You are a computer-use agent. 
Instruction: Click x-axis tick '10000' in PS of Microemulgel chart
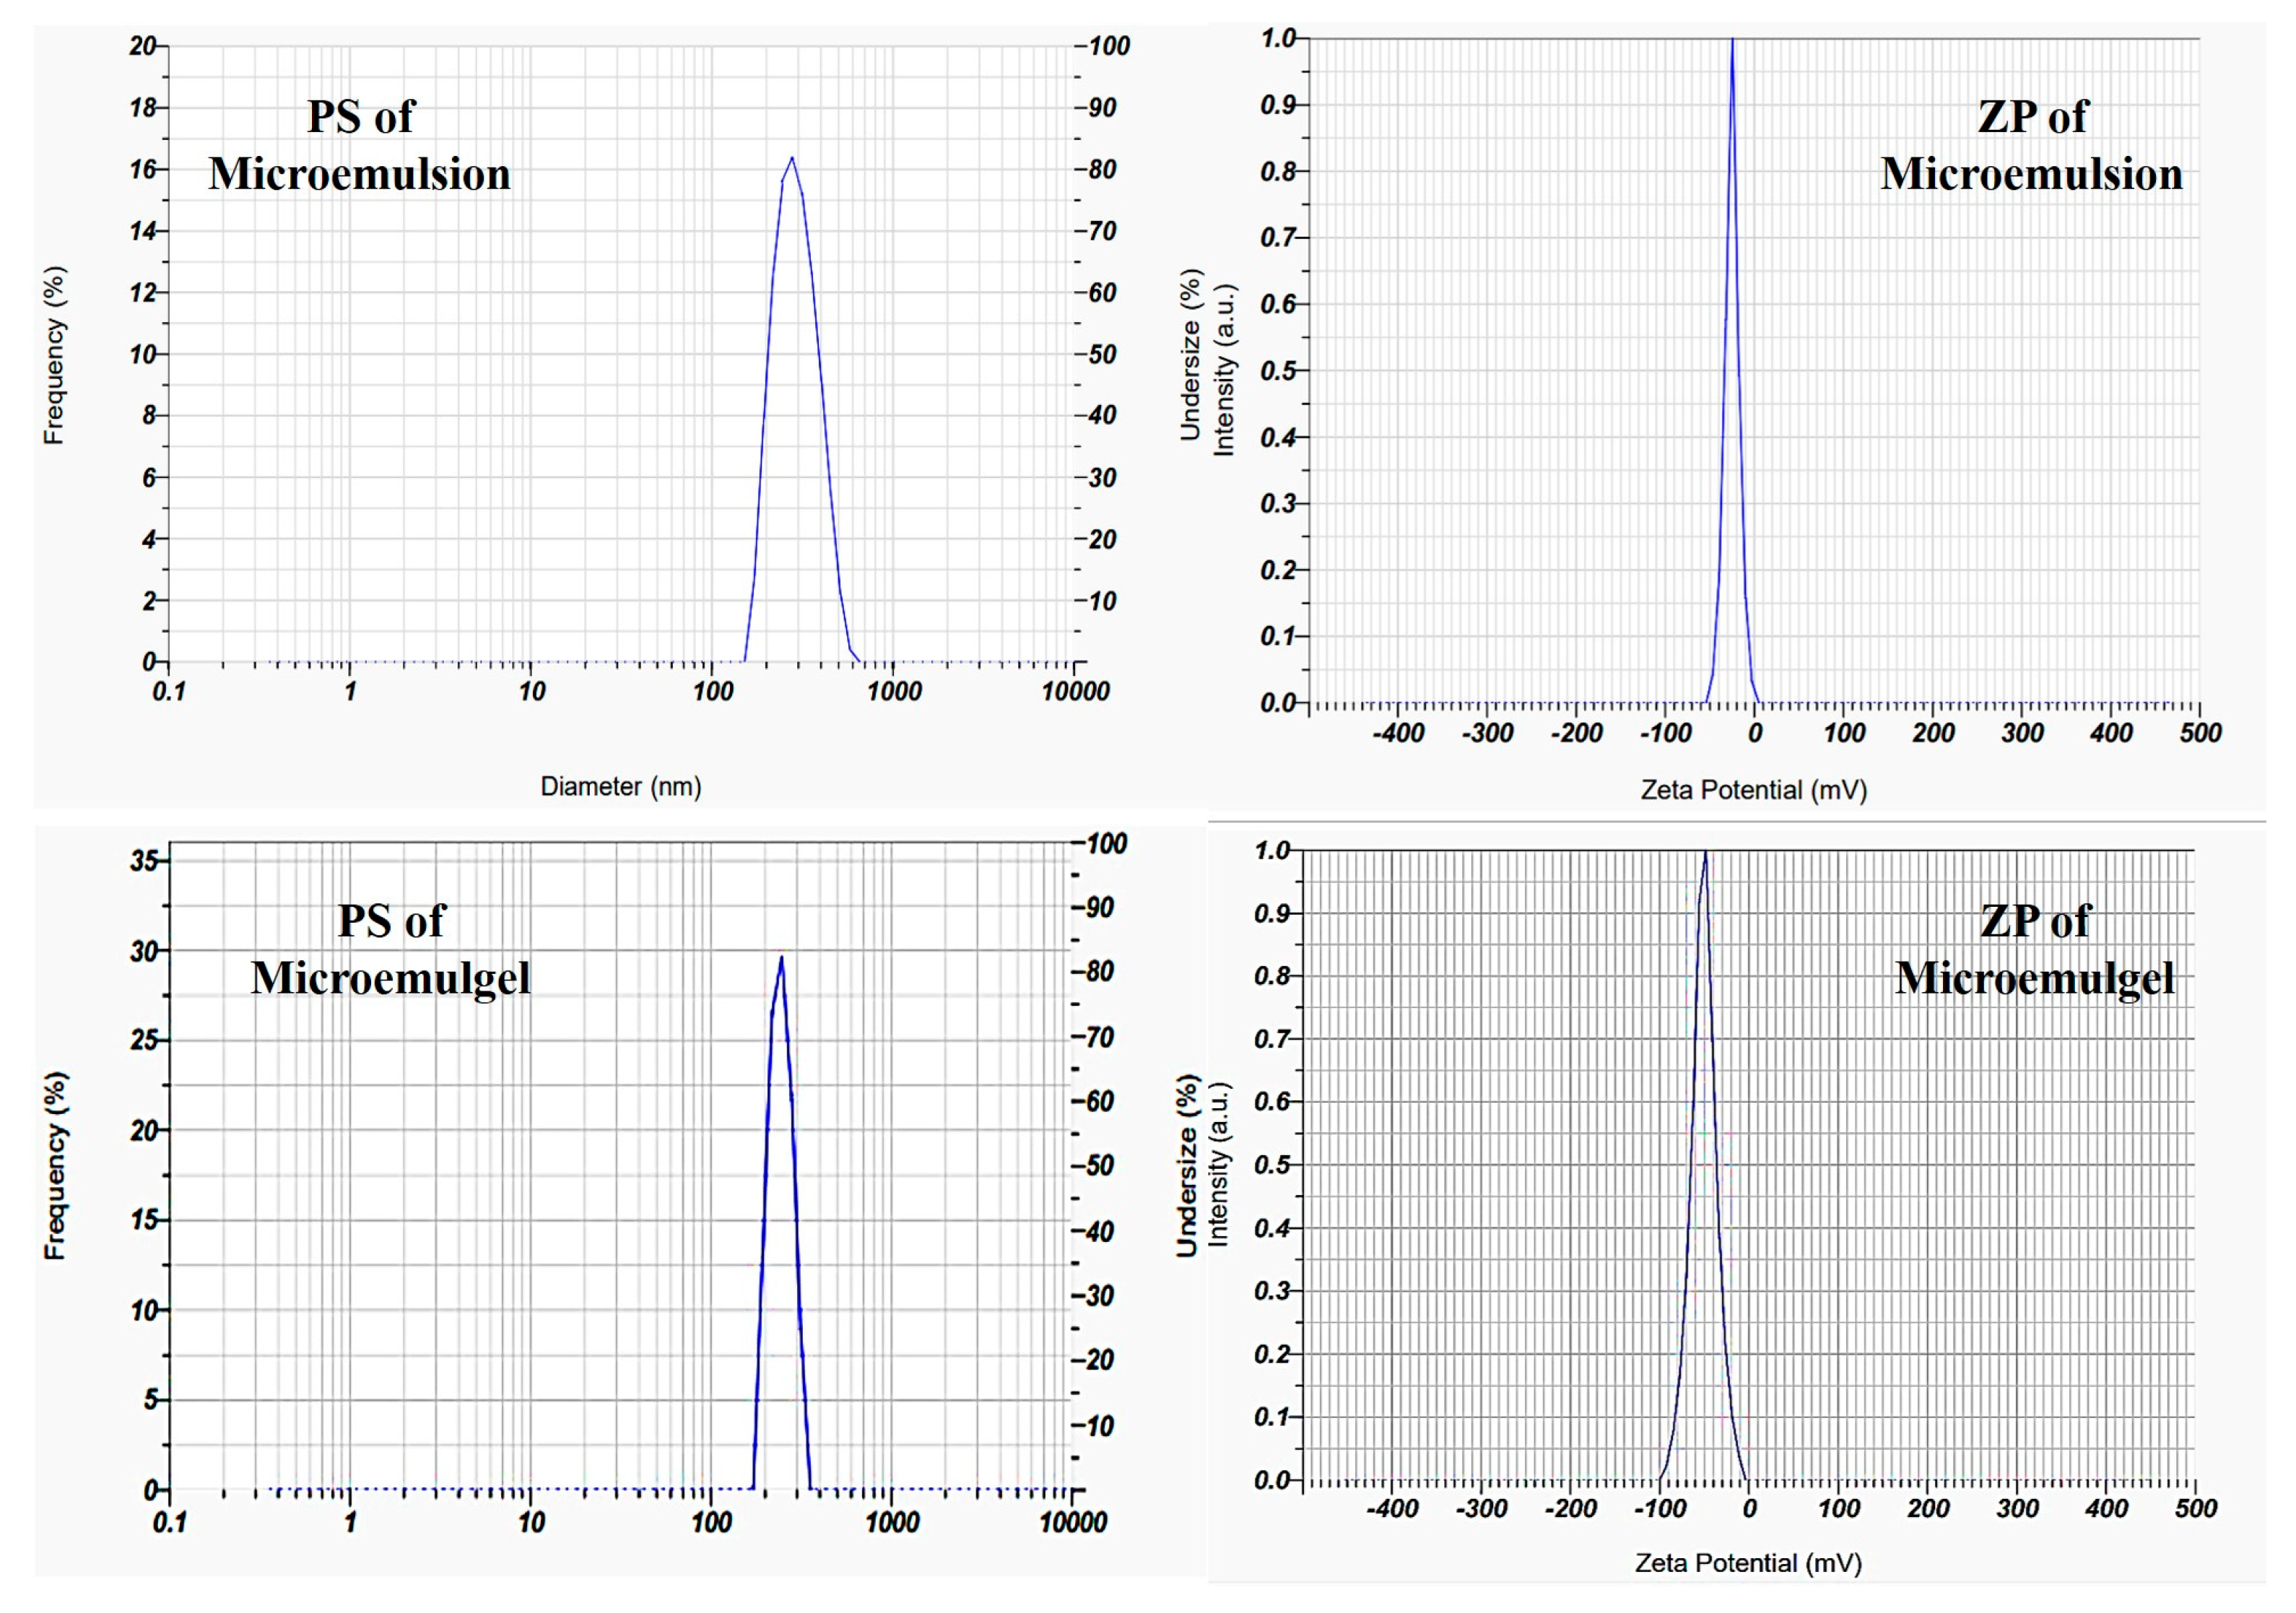point(1073,1523)
